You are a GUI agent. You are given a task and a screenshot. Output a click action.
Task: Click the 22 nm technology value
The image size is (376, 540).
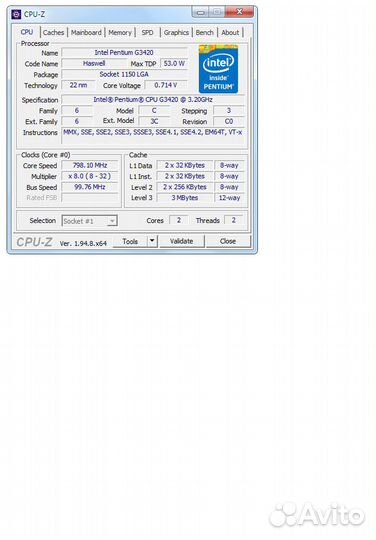coord(79,85)
